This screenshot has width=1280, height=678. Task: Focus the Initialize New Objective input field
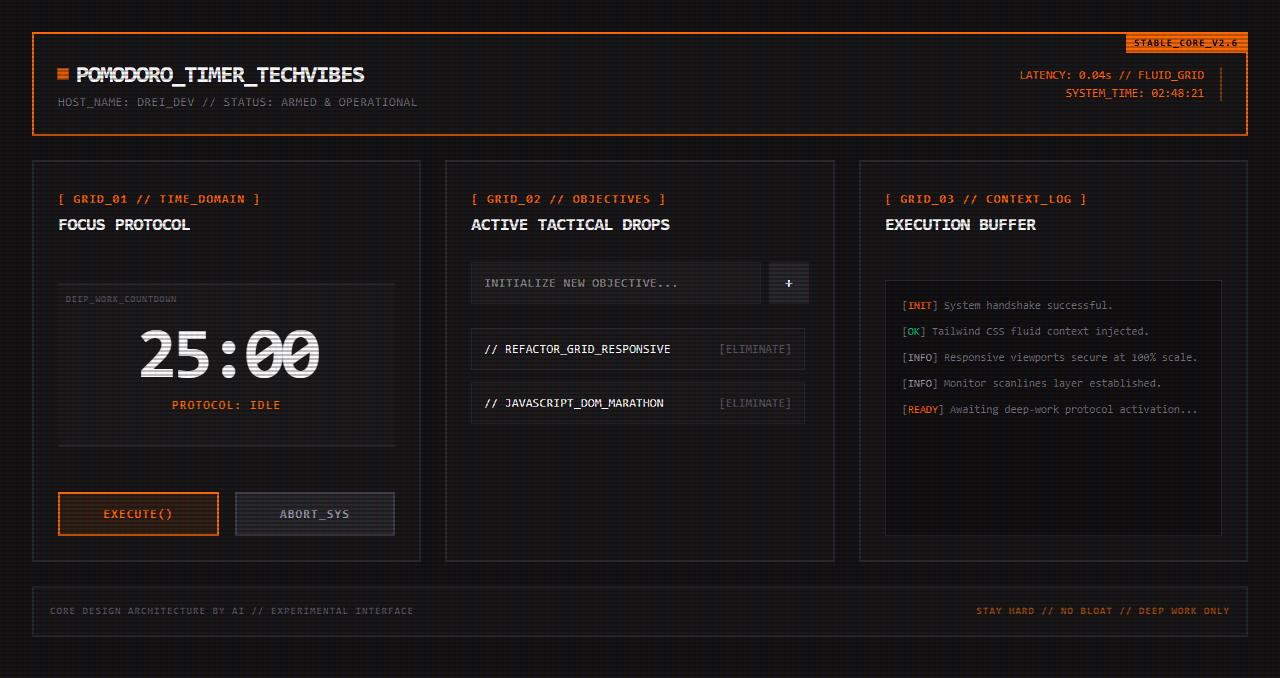click(616, 283)
